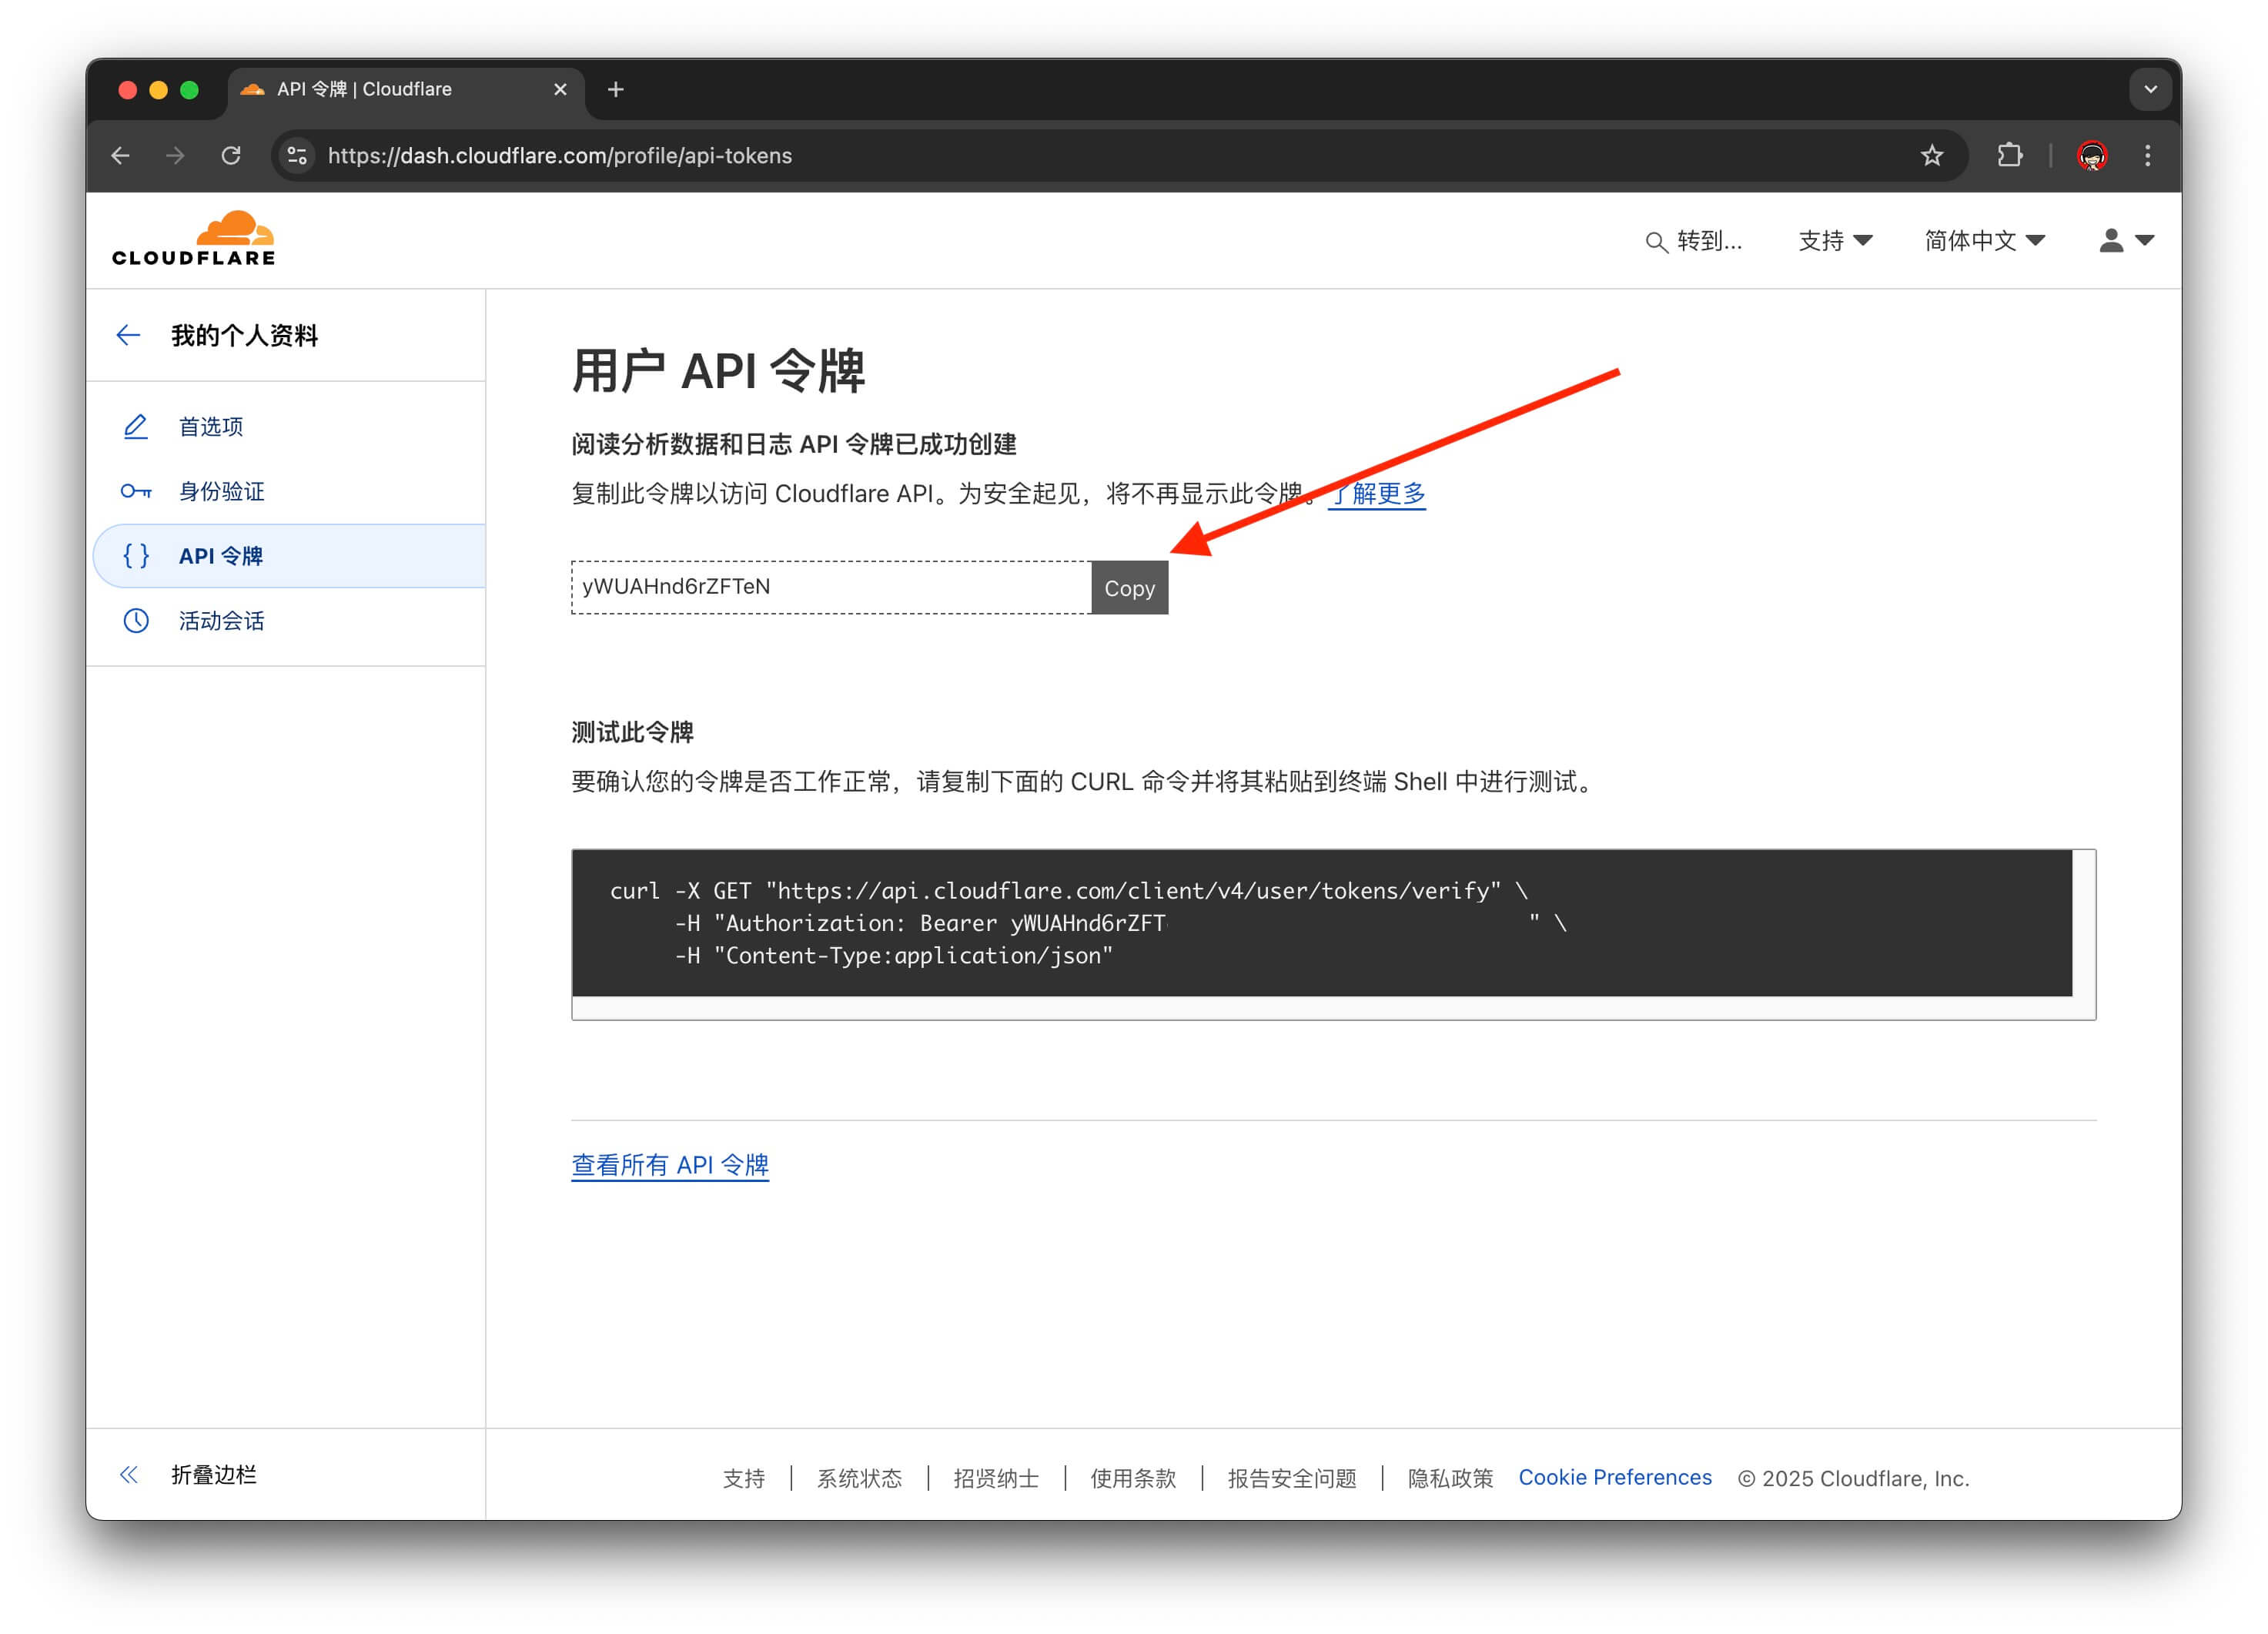Click the browser forward arrow
The width and height of the screenshot is (2268, 1634).
click(175, 156)
